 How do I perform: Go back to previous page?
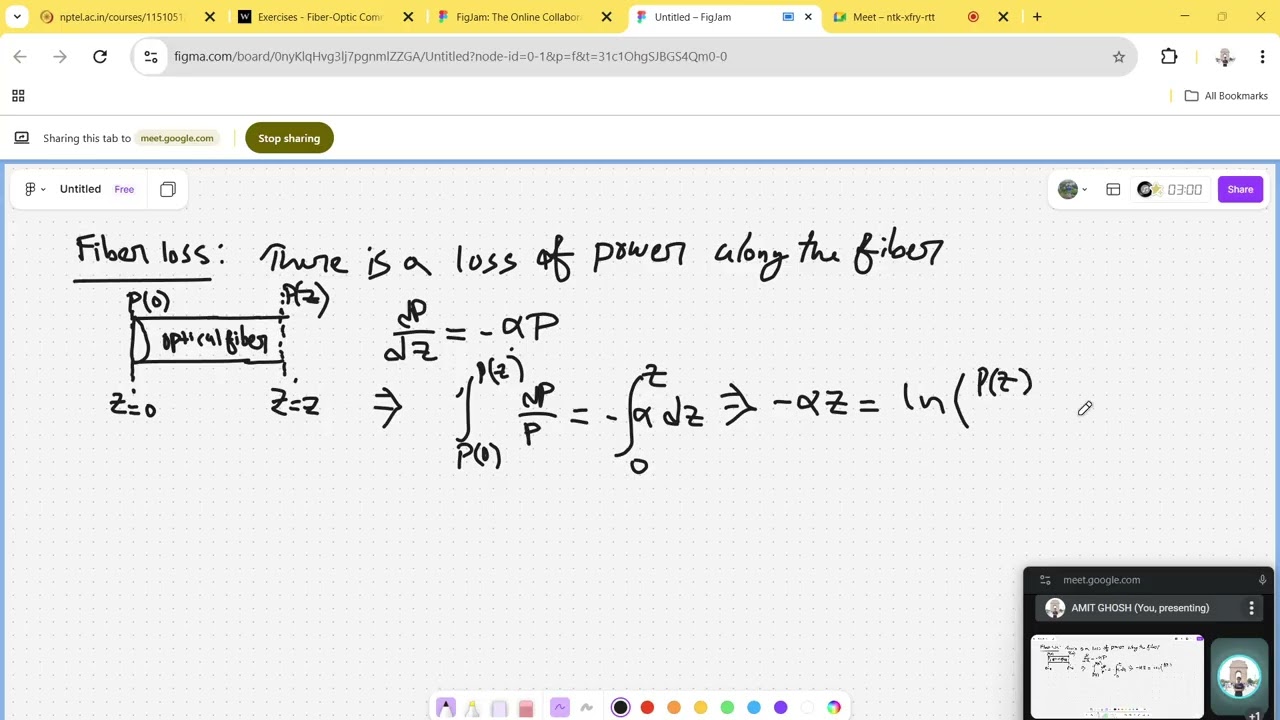(x=20, y=57)
